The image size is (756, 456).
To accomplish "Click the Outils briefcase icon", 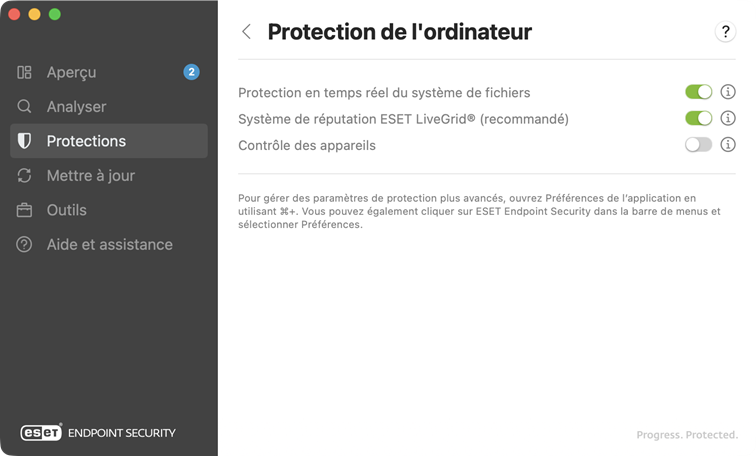I will (25, 210).
